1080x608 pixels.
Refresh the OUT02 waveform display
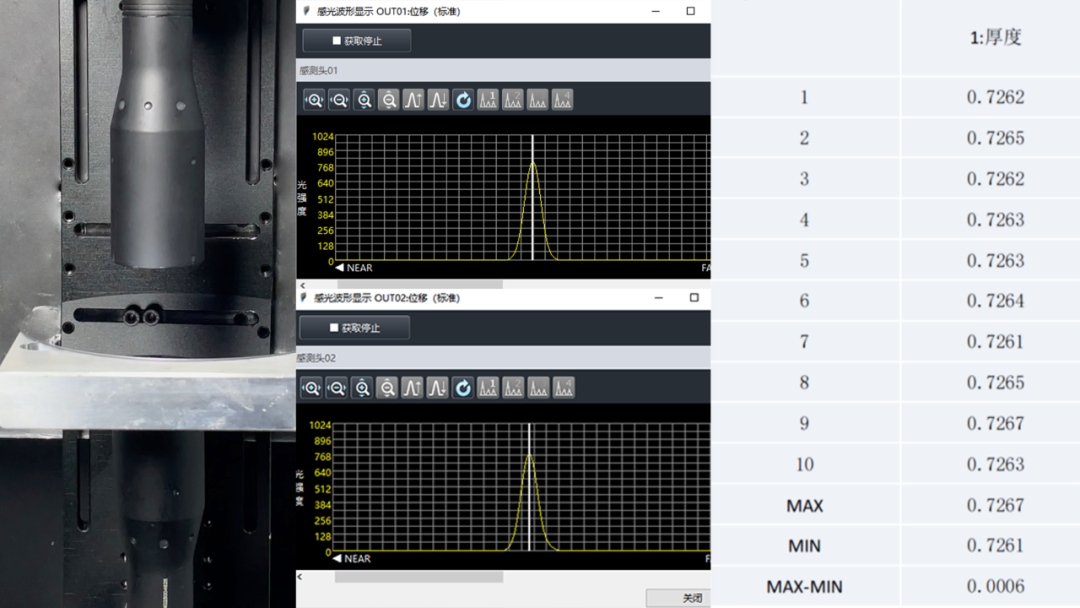(462, 388)
